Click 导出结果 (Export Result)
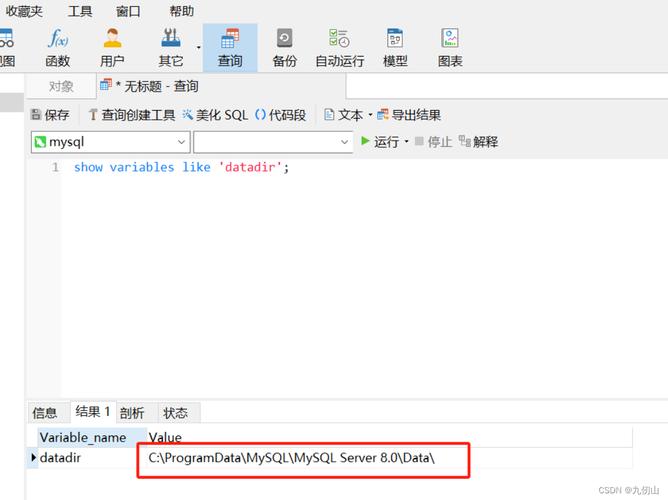This screenshot has width=668, height=500. pos(409,115)
